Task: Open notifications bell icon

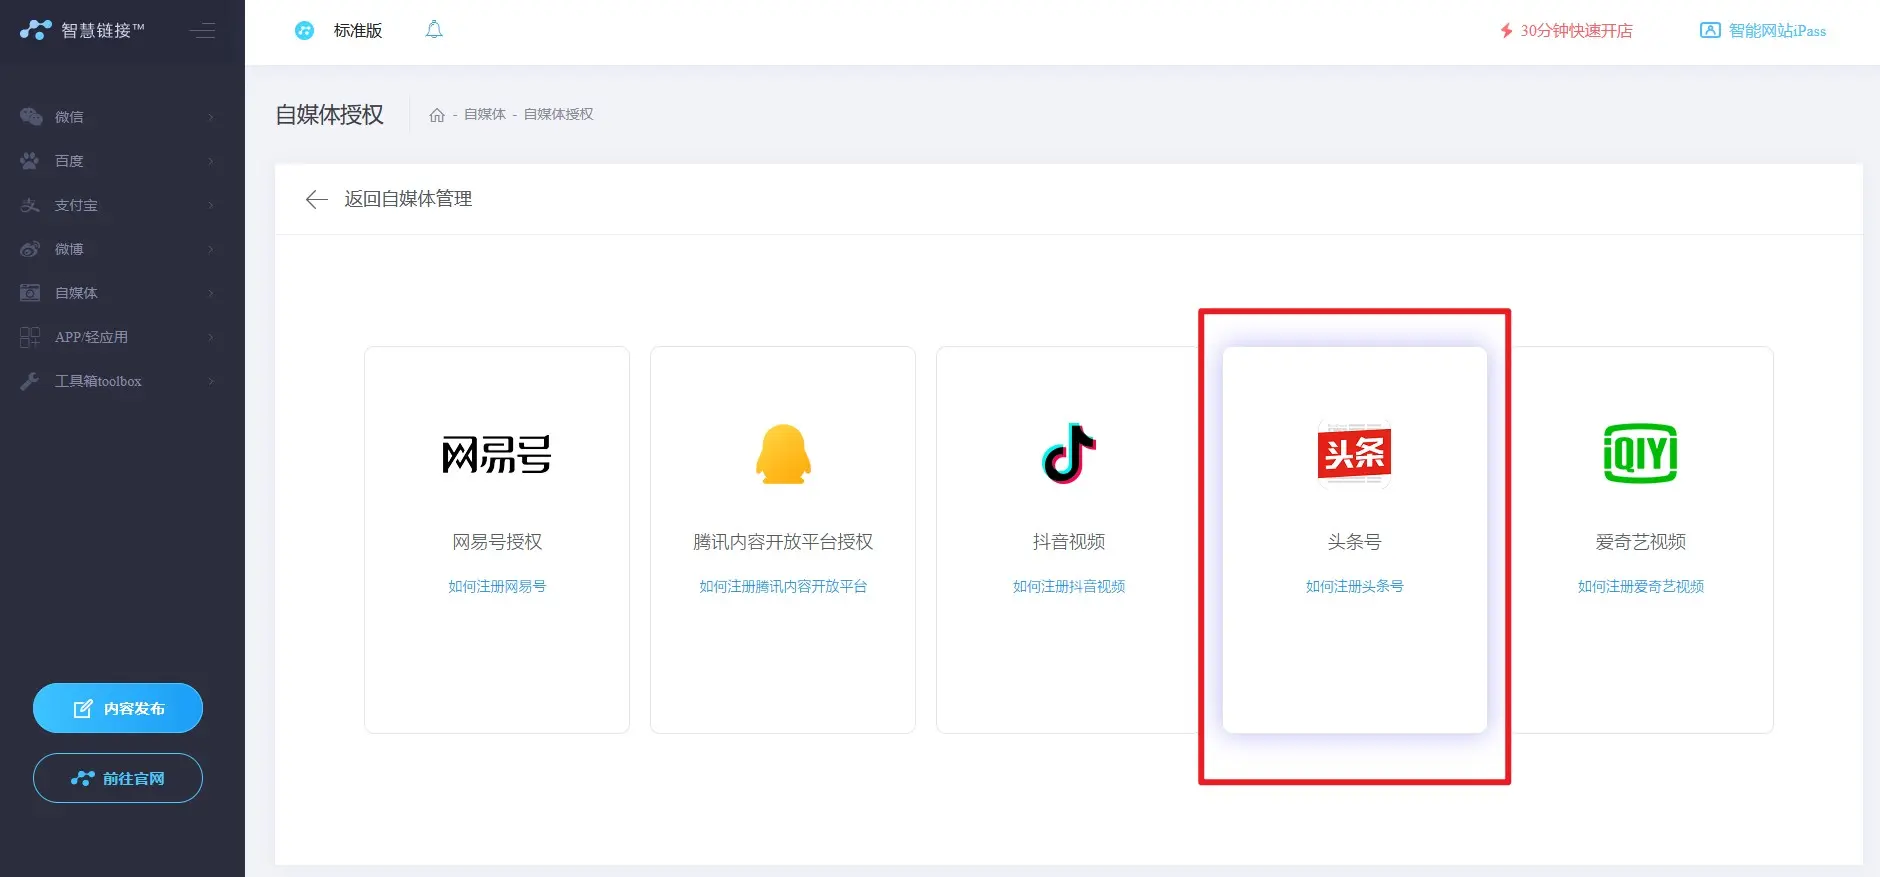Action: [434, 30]
